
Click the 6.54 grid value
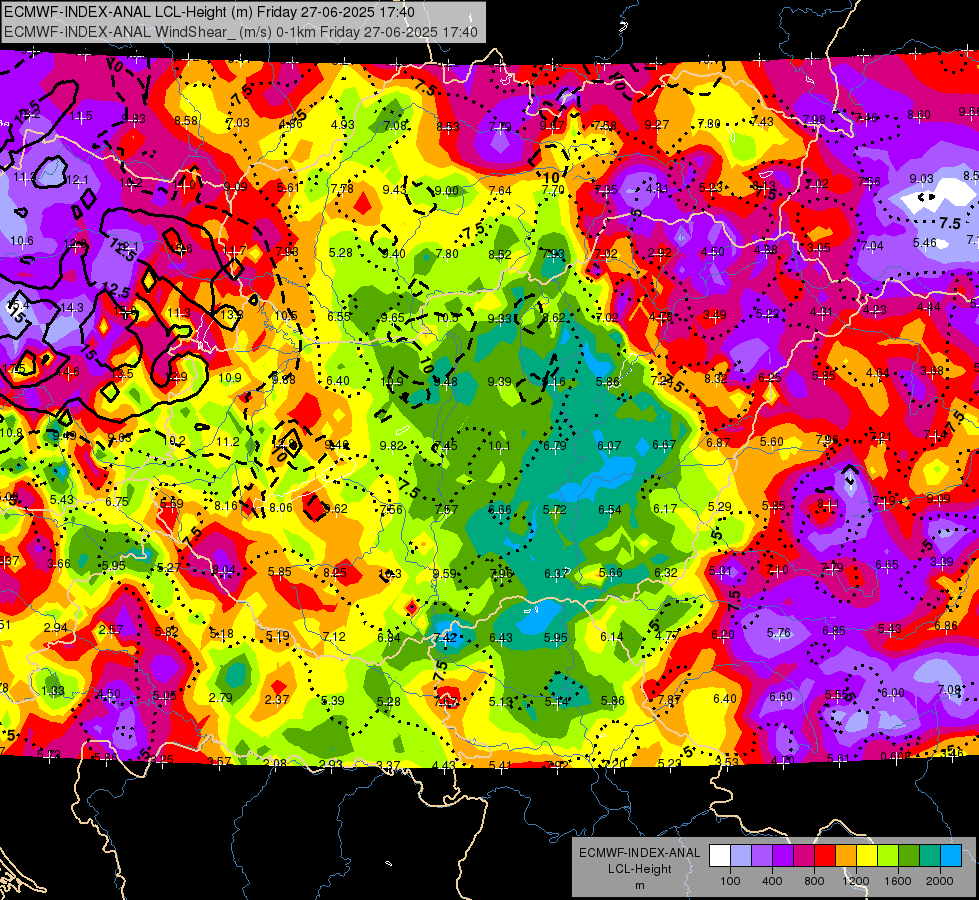pos(610,510)
